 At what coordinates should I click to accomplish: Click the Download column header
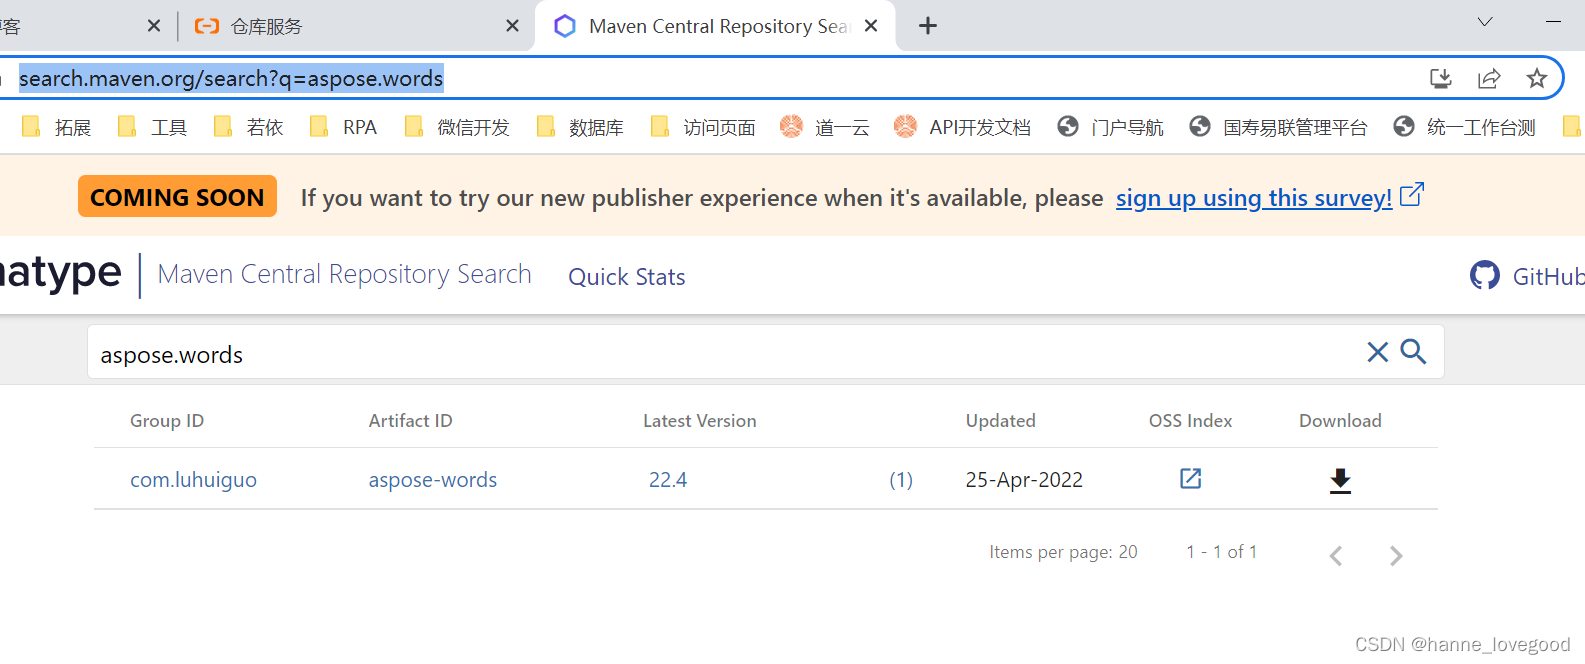click(1340, 421)
